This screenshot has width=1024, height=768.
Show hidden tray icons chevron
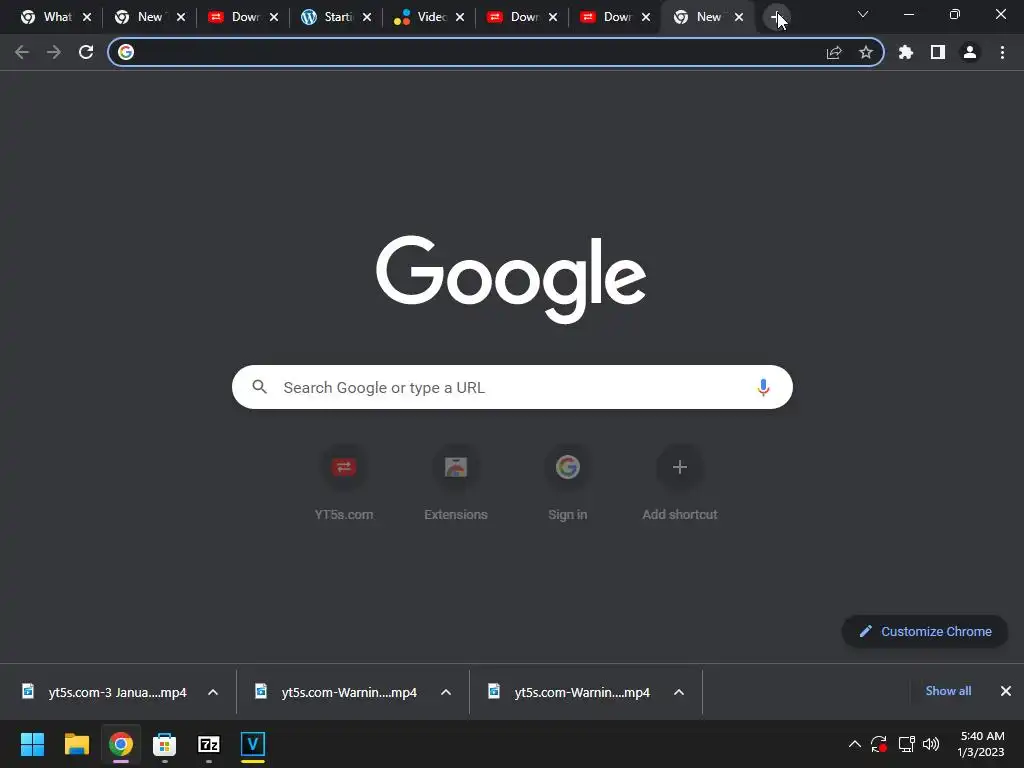click(x=854, y=744)
